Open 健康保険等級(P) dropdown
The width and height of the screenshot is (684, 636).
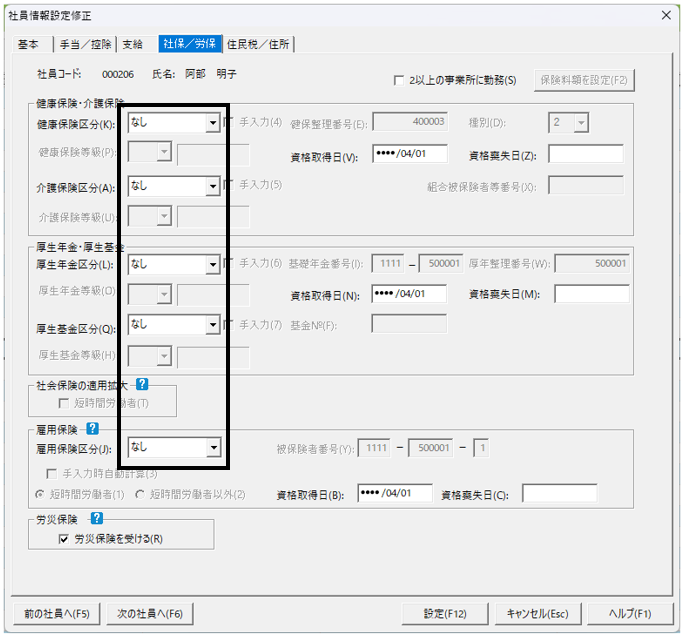[164, 152]
